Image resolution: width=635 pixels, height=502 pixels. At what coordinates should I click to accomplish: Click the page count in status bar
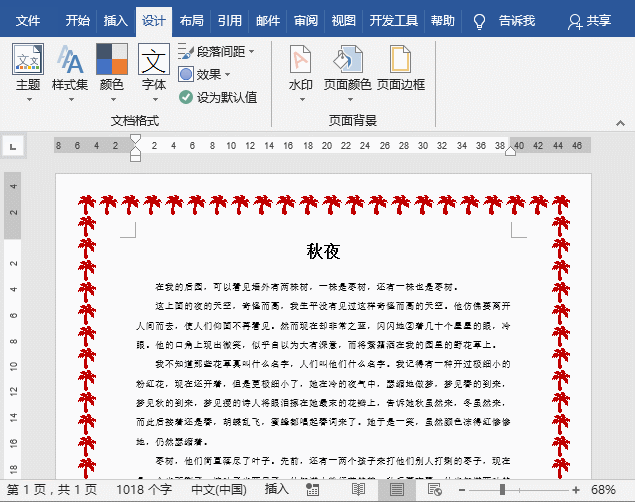click(51, 490)
